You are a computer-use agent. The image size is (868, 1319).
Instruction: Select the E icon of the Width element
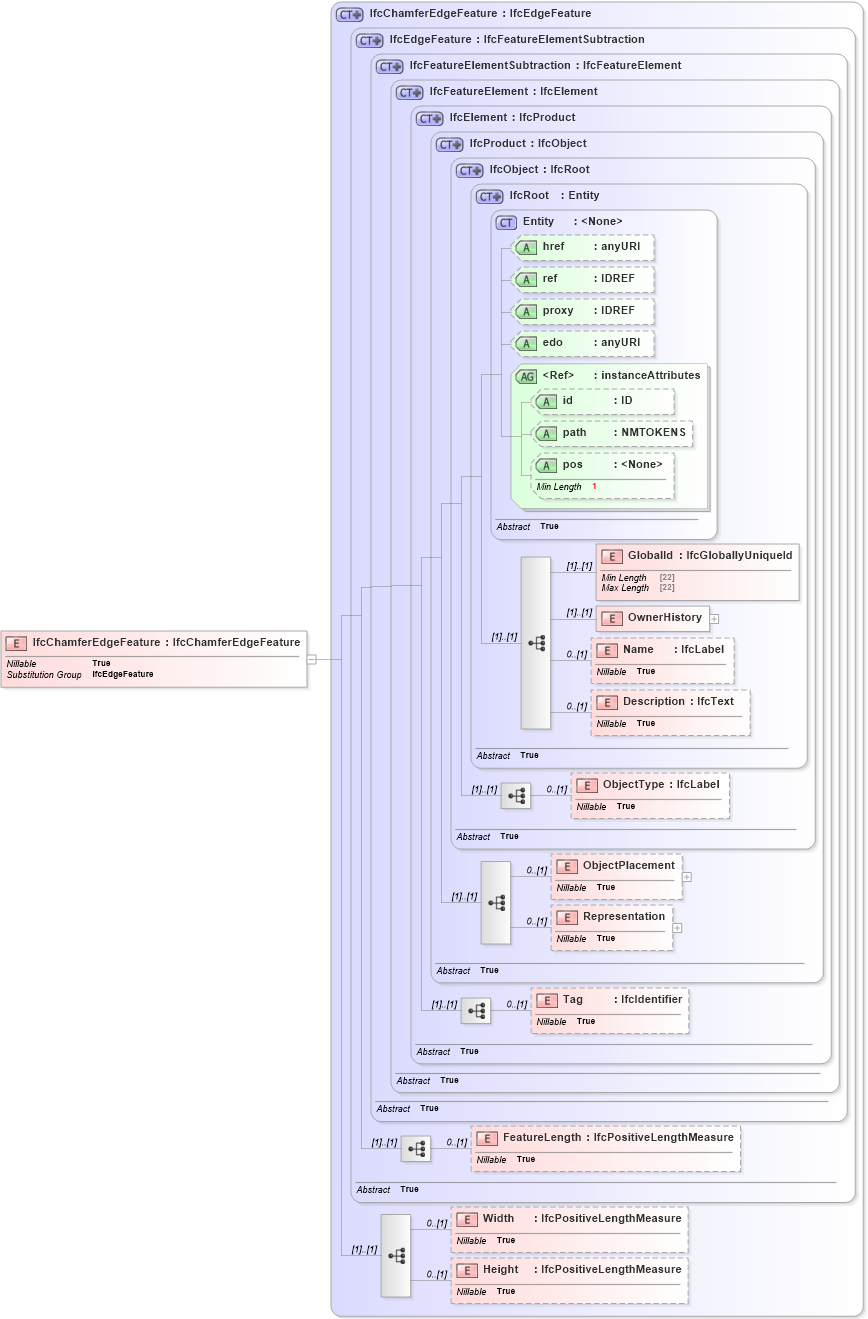[x=467, y=1219]
